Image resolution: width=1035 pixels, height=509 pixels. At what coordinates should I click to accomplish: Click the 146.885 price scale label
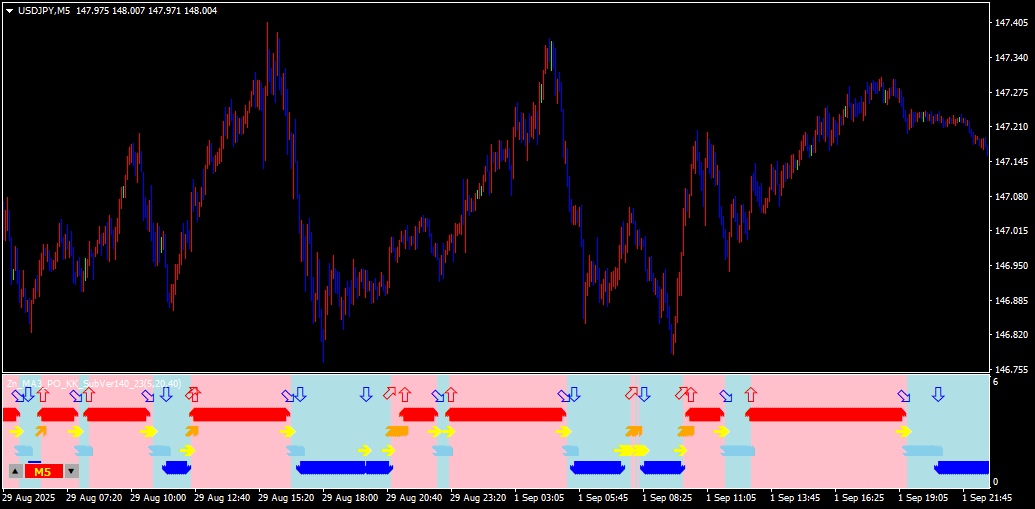click(x=1010, y=301)
